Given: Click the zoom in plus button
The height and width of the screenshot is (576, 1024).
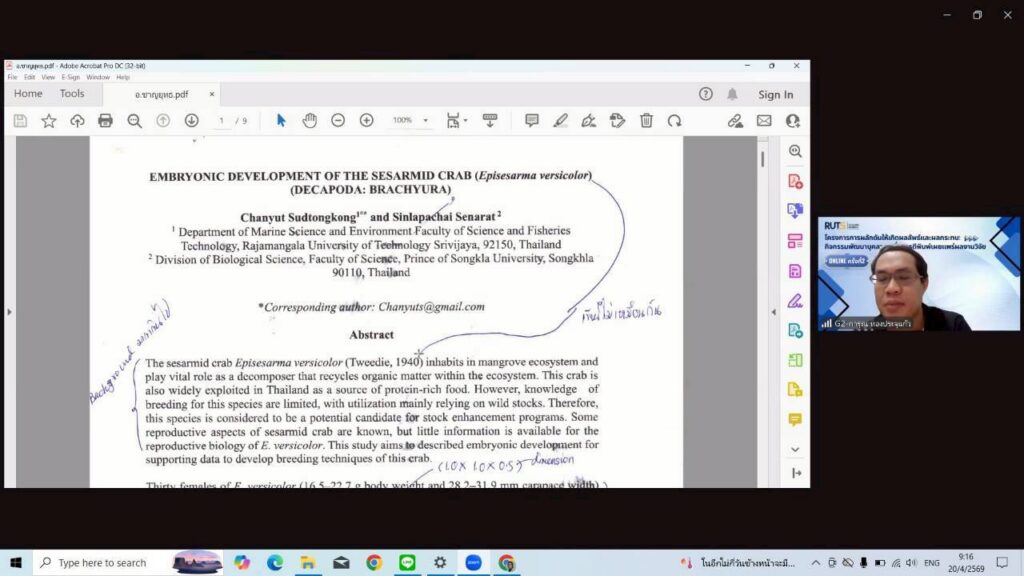Looking at the screenshot, I should pos(366,120).
